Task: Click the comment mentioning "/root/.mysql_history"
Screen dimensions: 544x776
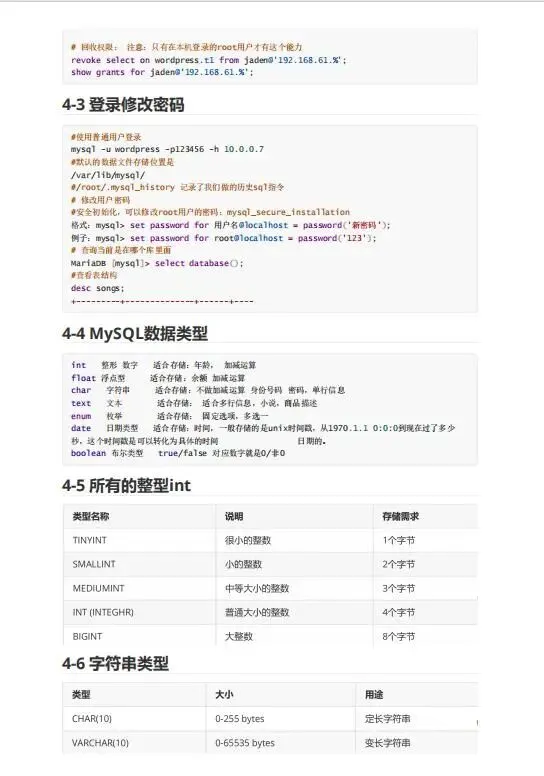Action: (177, 188)
